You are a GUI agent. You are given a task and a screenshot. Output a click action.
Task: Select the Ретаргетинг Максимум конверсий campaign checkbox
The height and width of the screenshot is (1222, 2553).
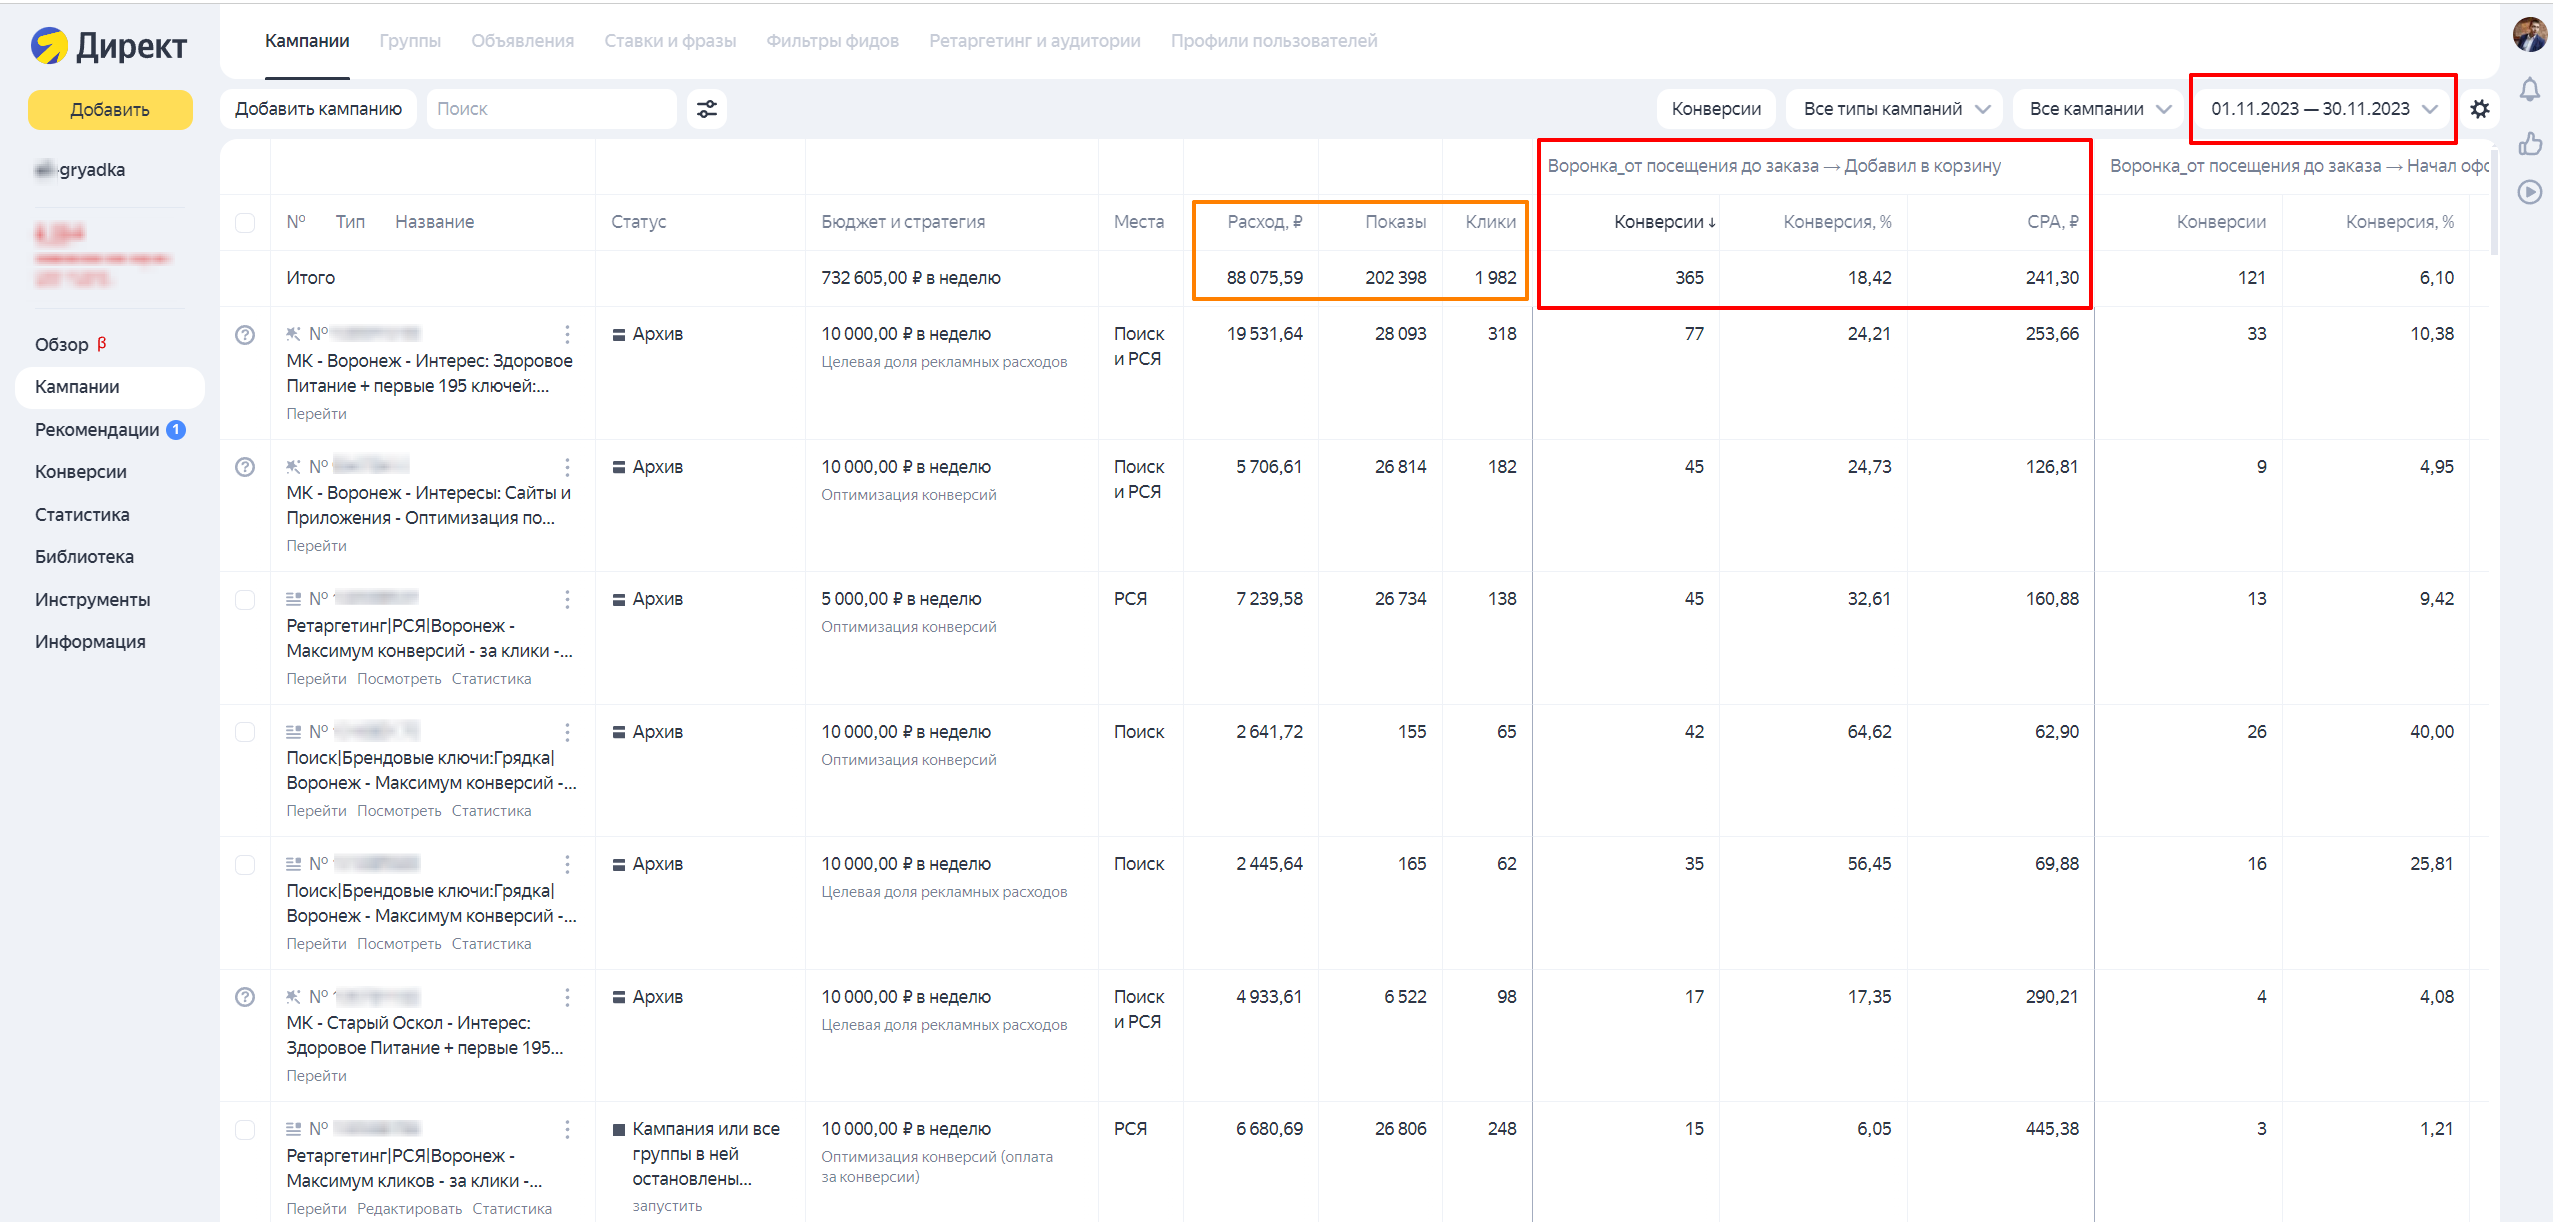245,599
